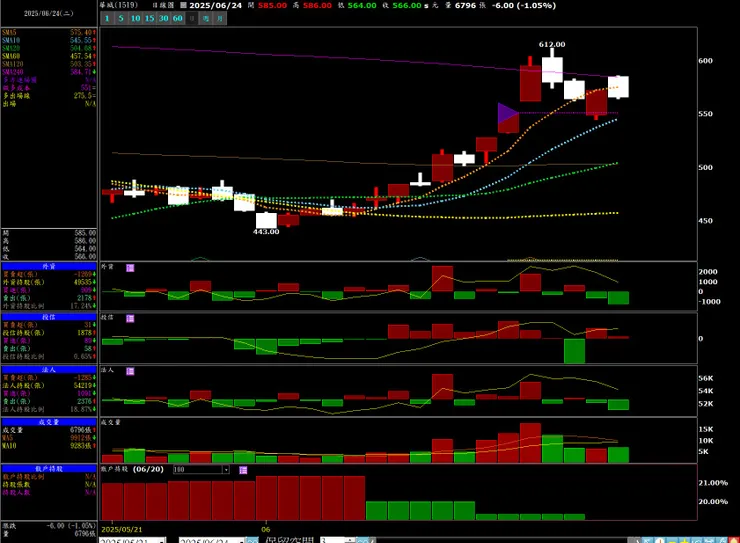Switch to the monthly (月) chart timeframe
Screen dimensions: 740x543
[220, 18]
